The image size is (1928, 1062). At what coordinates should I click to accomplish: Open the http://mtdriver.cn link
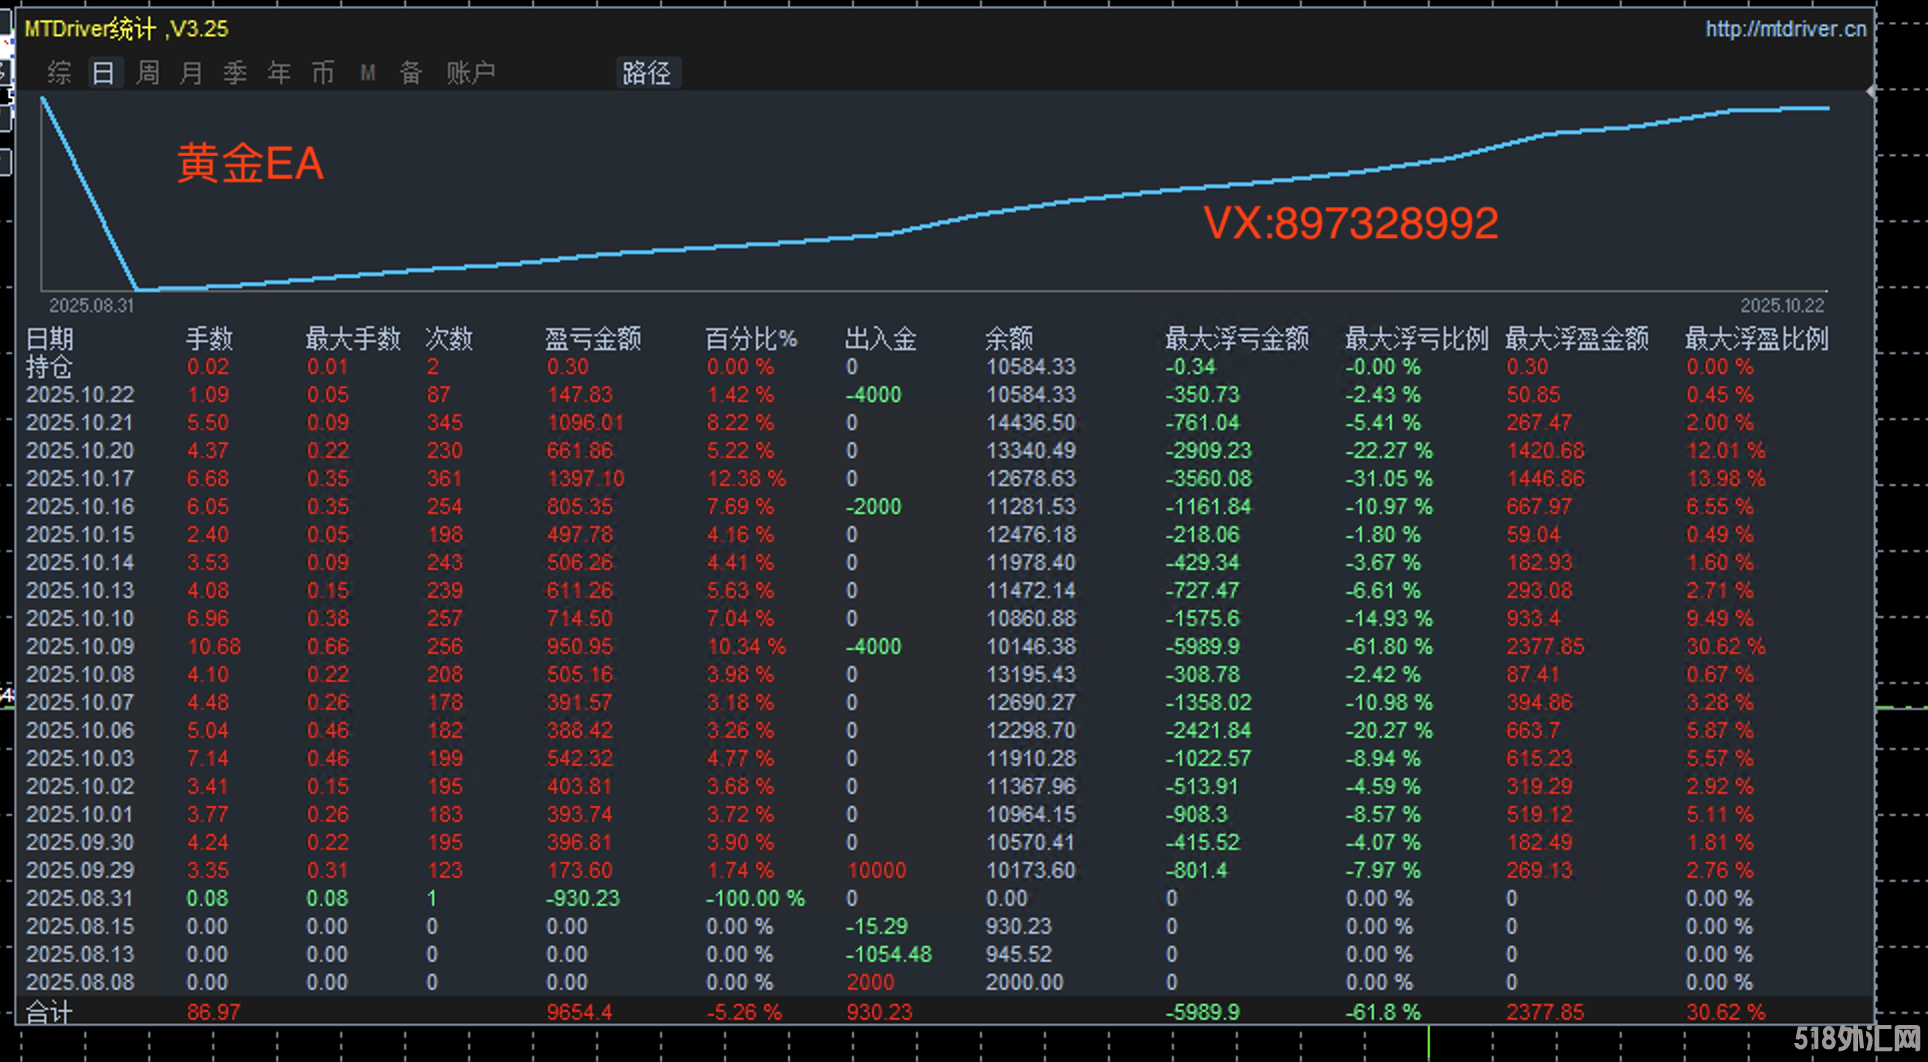click(x=1785, y=29)
